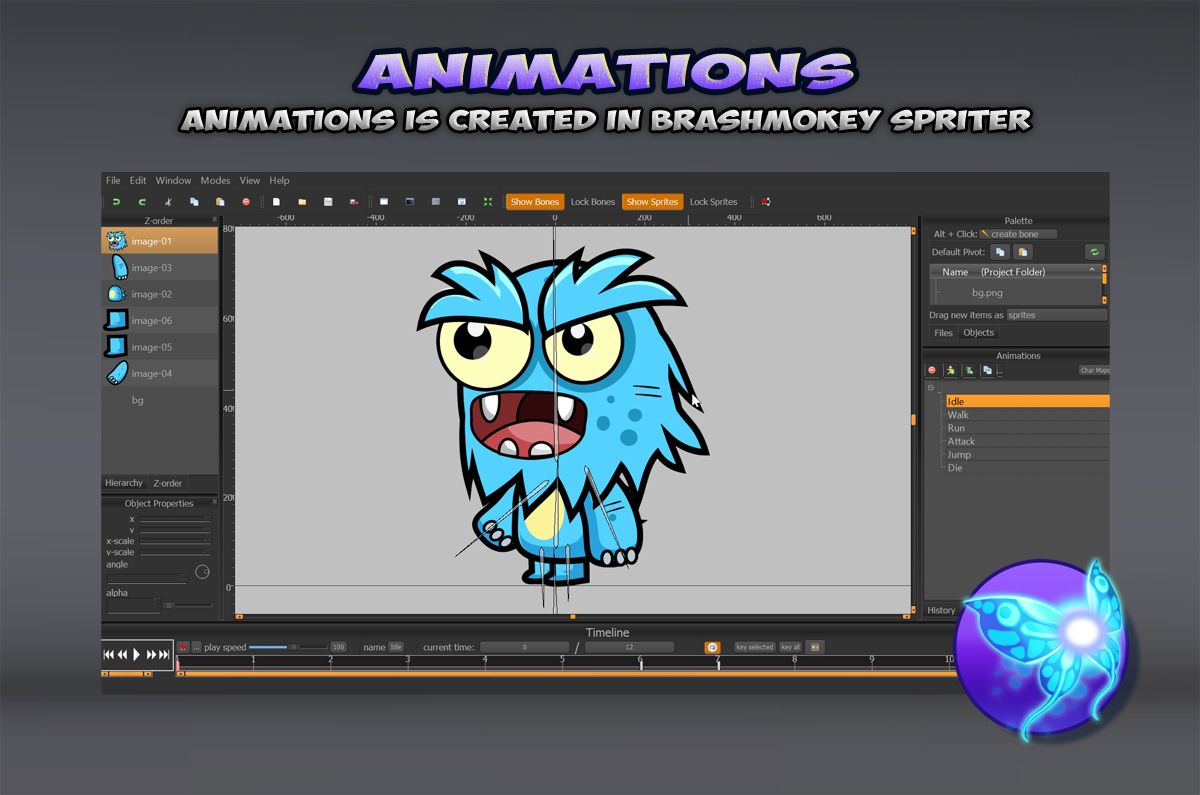
Task: Click the green zoom-to-fit arrows icon
Action: point(488,202)
